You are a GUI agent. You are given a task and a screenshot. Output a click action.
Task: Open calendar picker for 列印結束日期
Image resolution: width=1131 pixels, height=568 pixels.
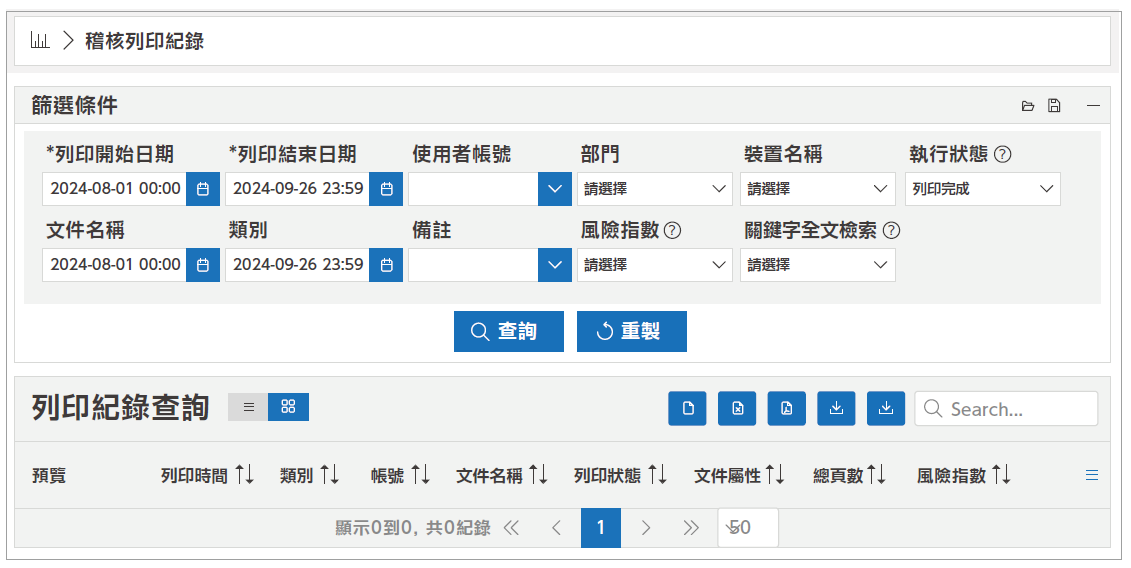pyautogui.click(x=386, y=188)
